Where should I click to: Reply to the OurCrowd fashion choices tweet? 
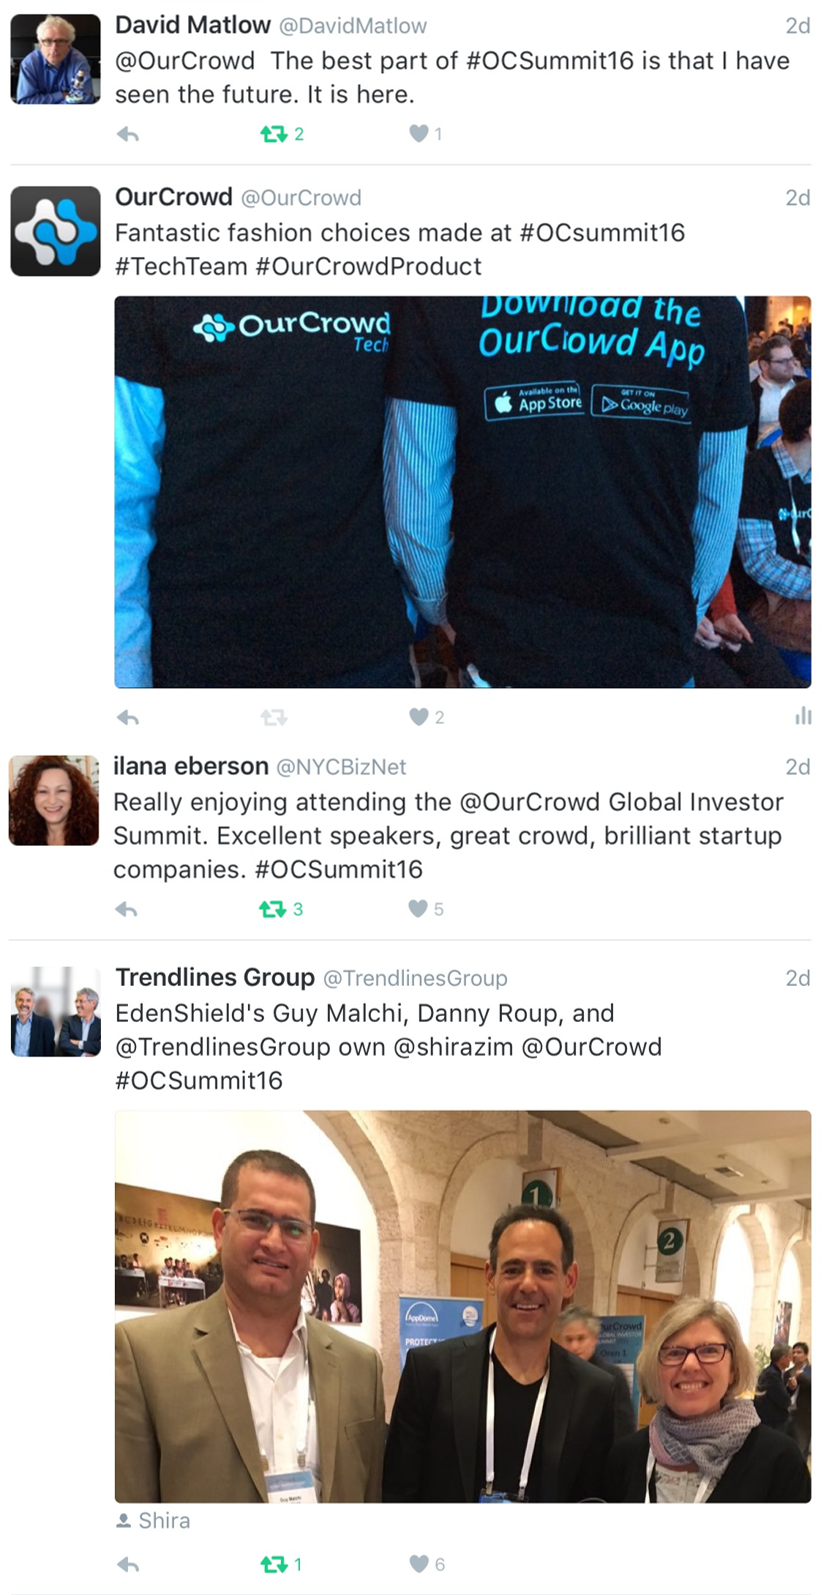point(127,717)
